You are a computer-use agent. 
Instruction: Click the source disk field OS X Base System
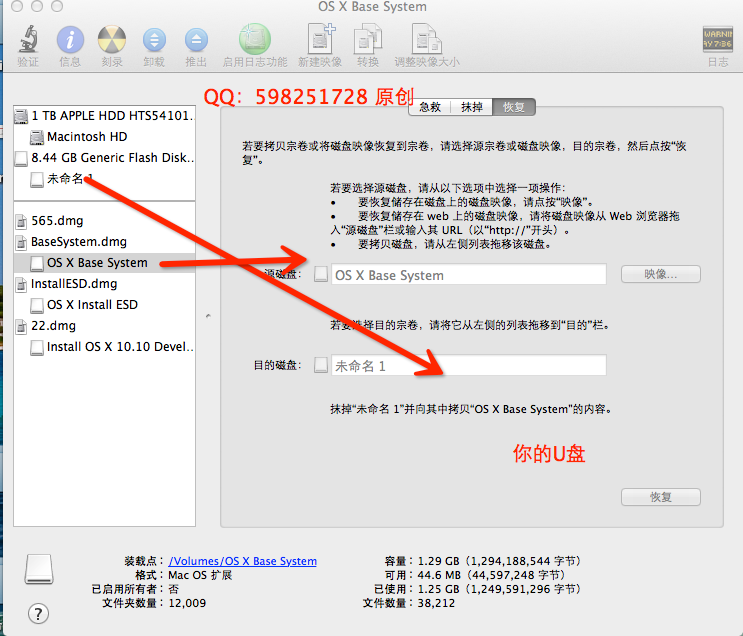[x=469, y=274]
